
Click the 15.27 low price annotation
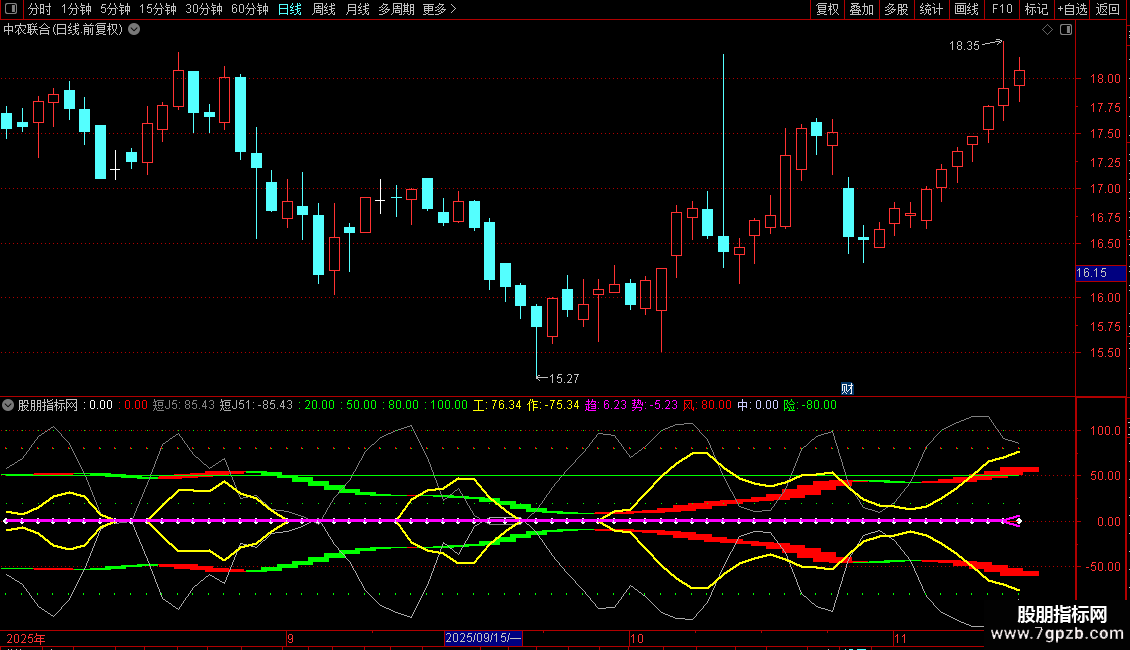point(564,378)
